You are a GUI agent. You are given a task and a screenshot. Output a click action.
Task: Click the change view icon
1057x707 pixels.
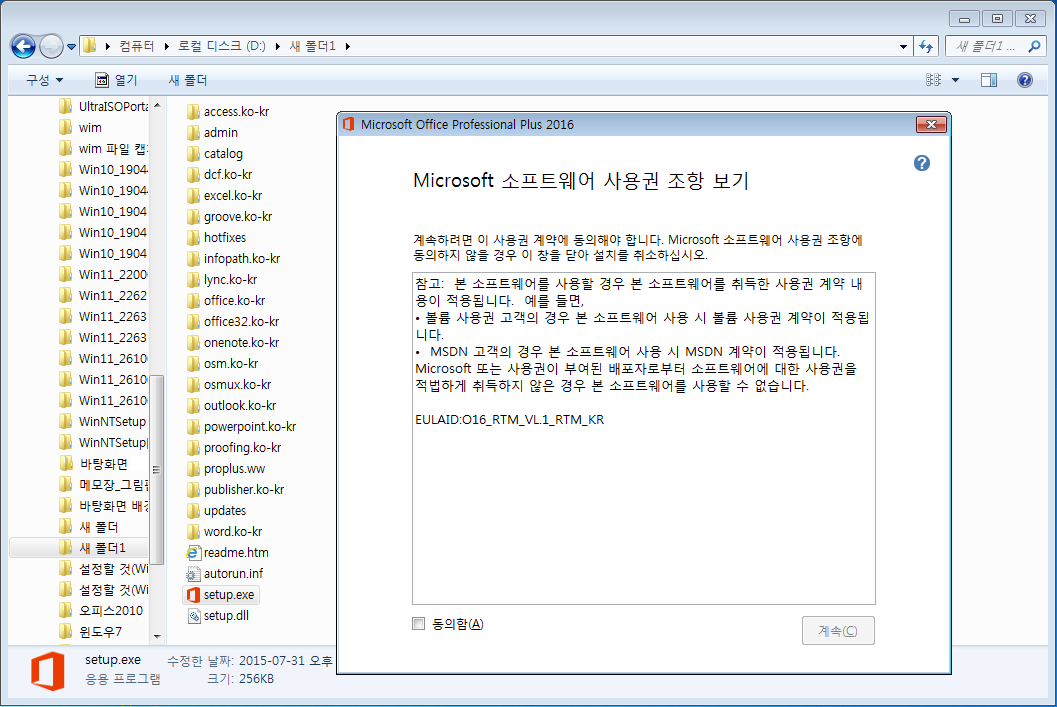click(x=934, y=80)
